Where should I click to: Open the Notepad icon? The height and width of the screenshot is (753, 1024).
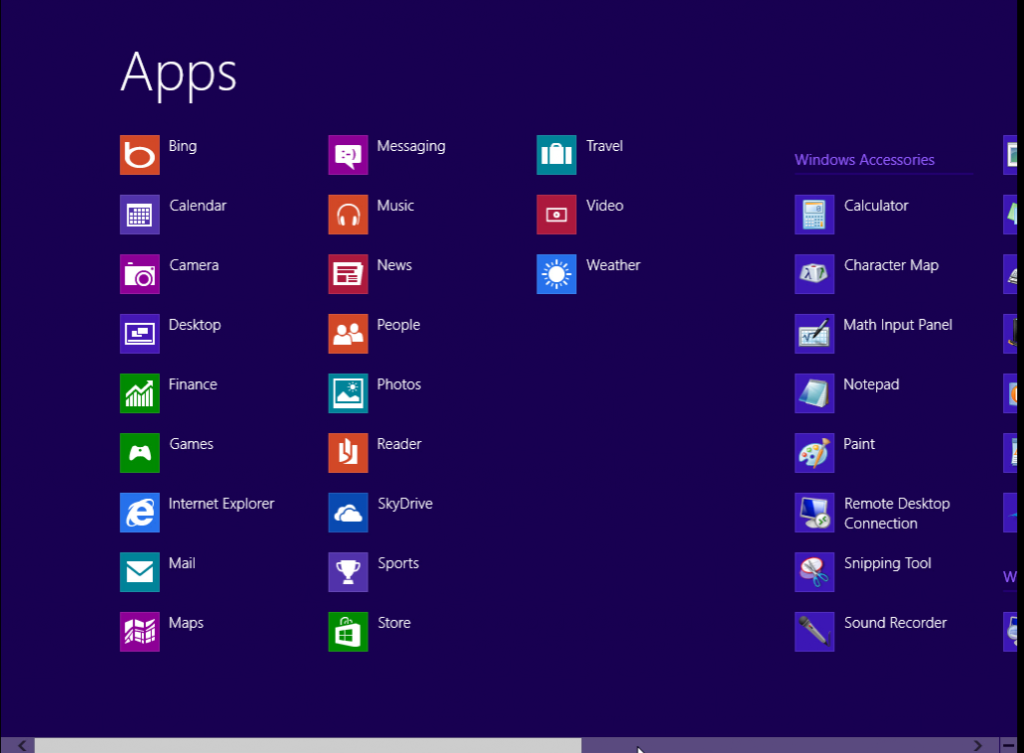(814, 393)
